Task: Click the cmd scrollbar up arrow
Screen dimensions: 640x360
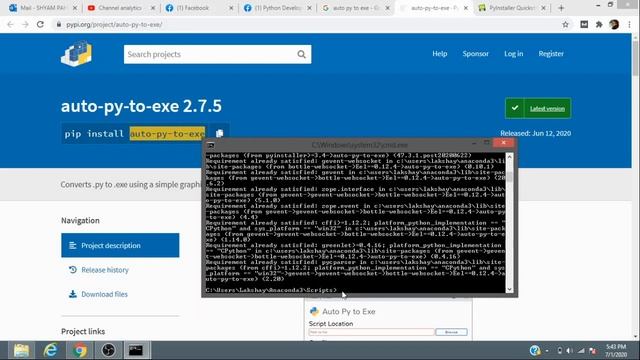Action: (x=509, y=157)
